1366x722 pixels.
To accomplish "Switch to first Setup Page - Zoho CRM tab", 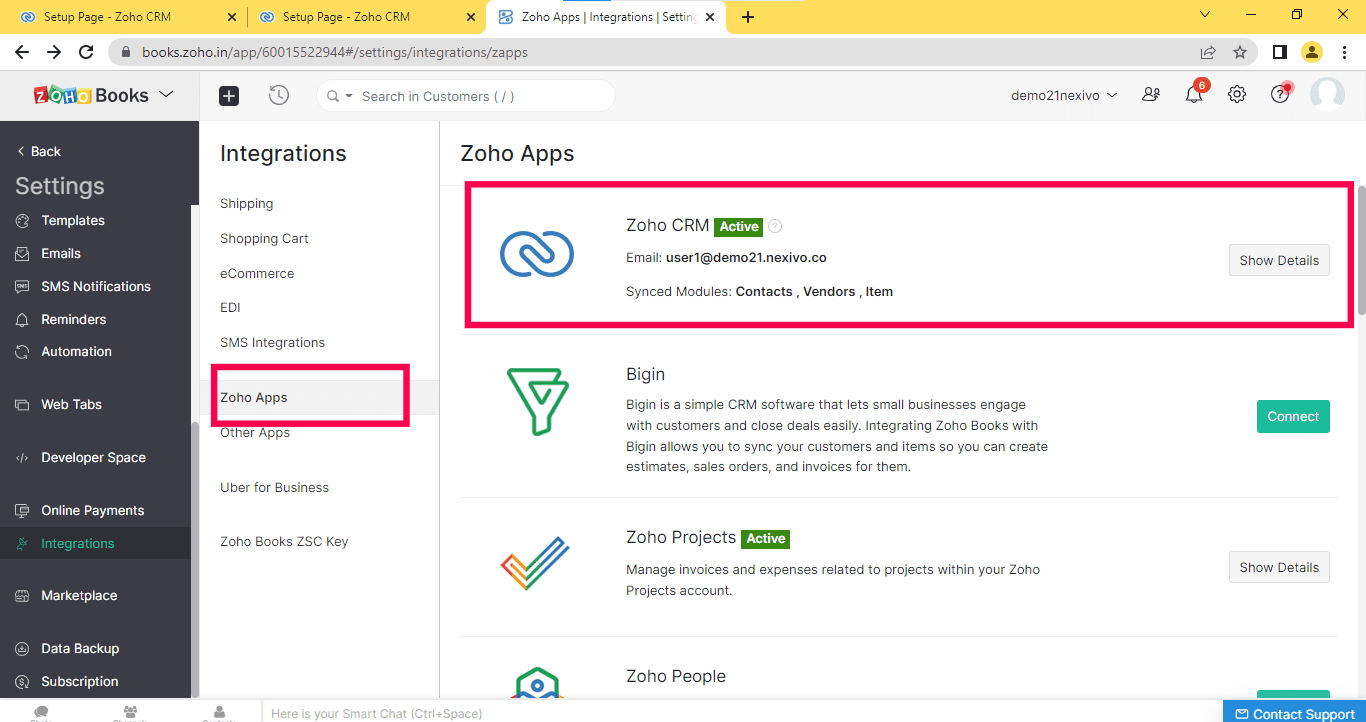I will (123, 17).
